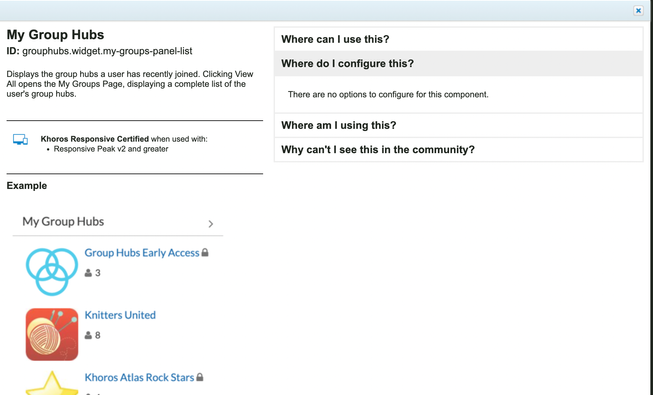Click the members icon showing 3
This screenshot has width=653, height=395.
pos(88,273)
